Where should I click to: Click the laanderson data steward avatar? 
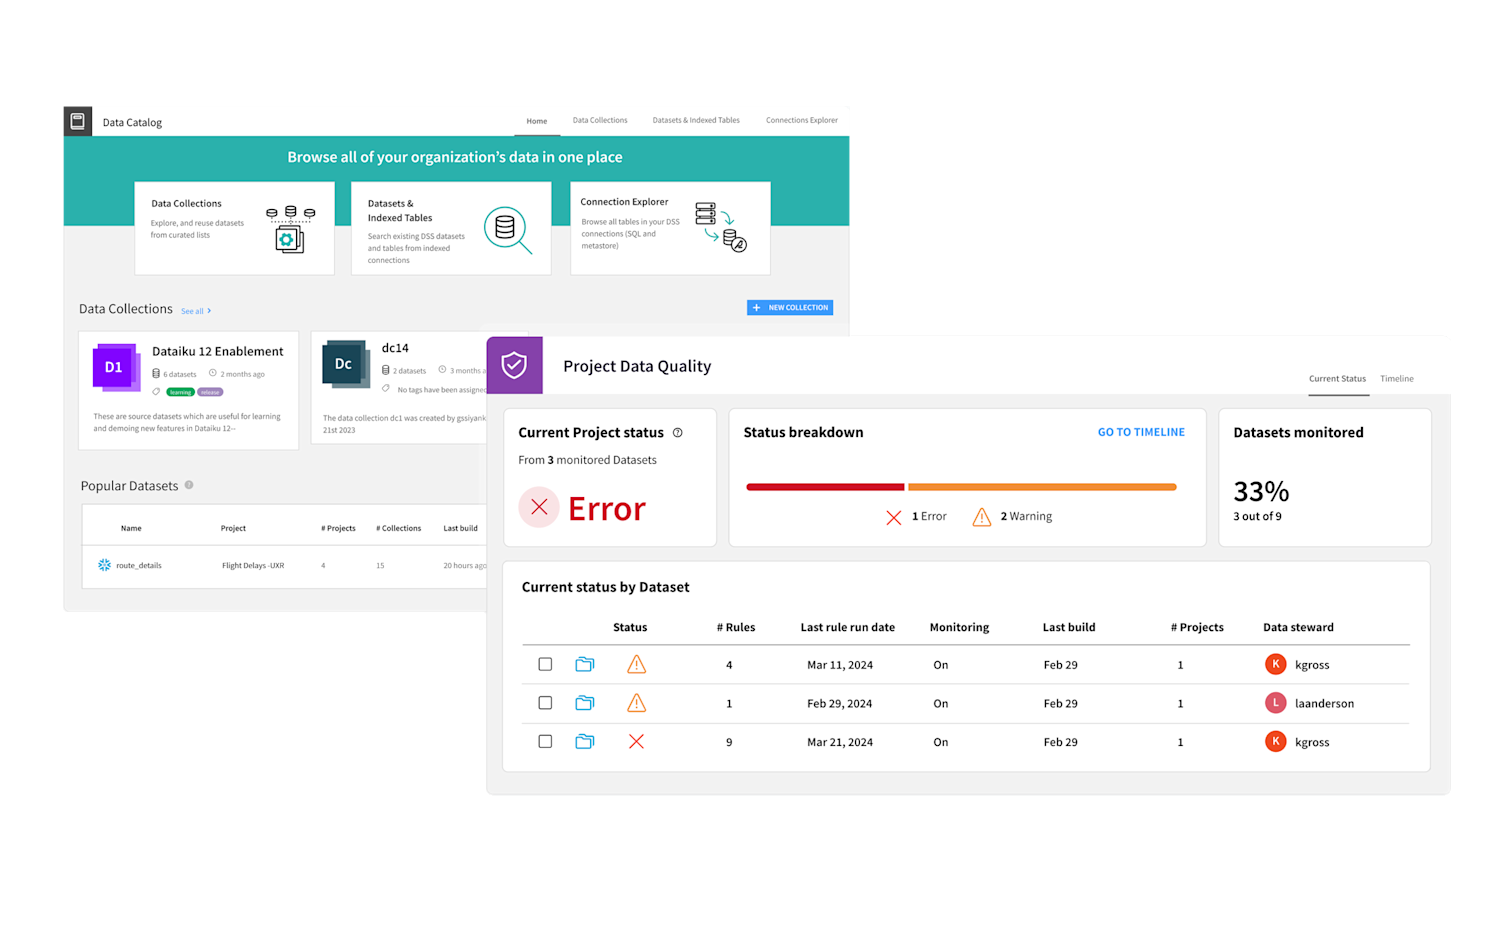1275,703
